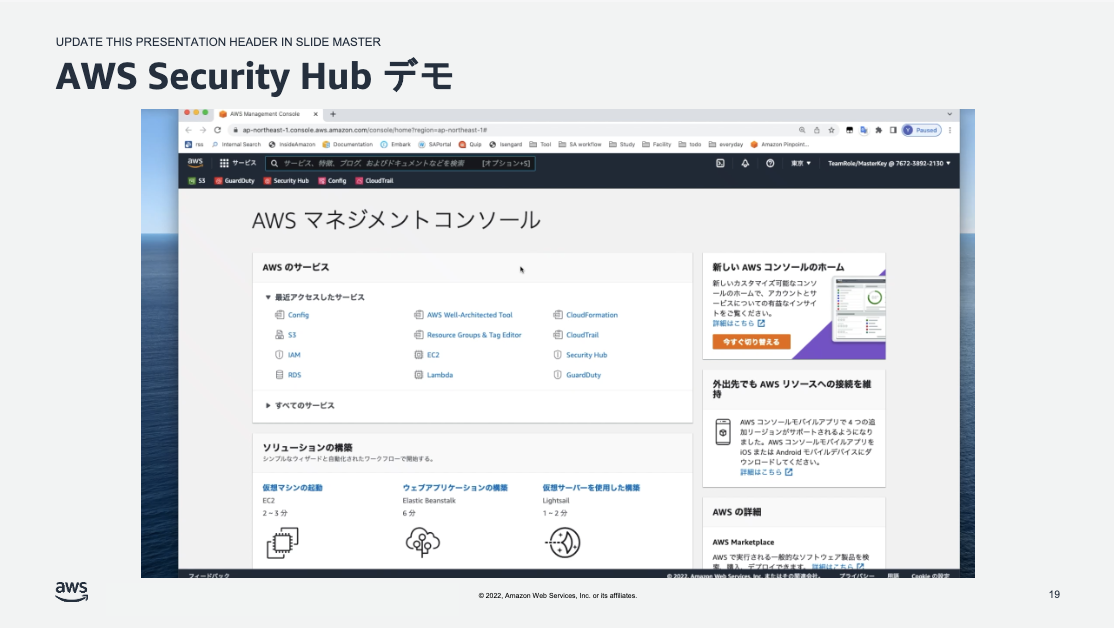The width and height of the screenshot is (1114, 628).
Task: Click the EC2 virtual machine launch icon
Action: [282, 543]
